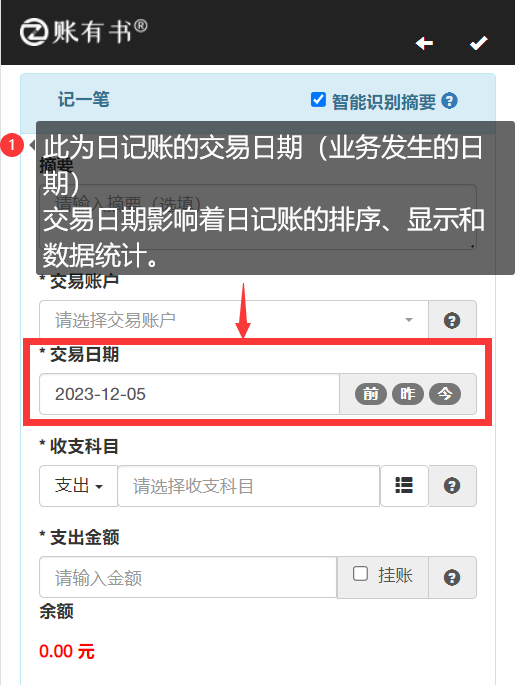The image size is (515, 685).
Task: Click the 请选择收支科目 input field
Action: click(x=249, y=486)
